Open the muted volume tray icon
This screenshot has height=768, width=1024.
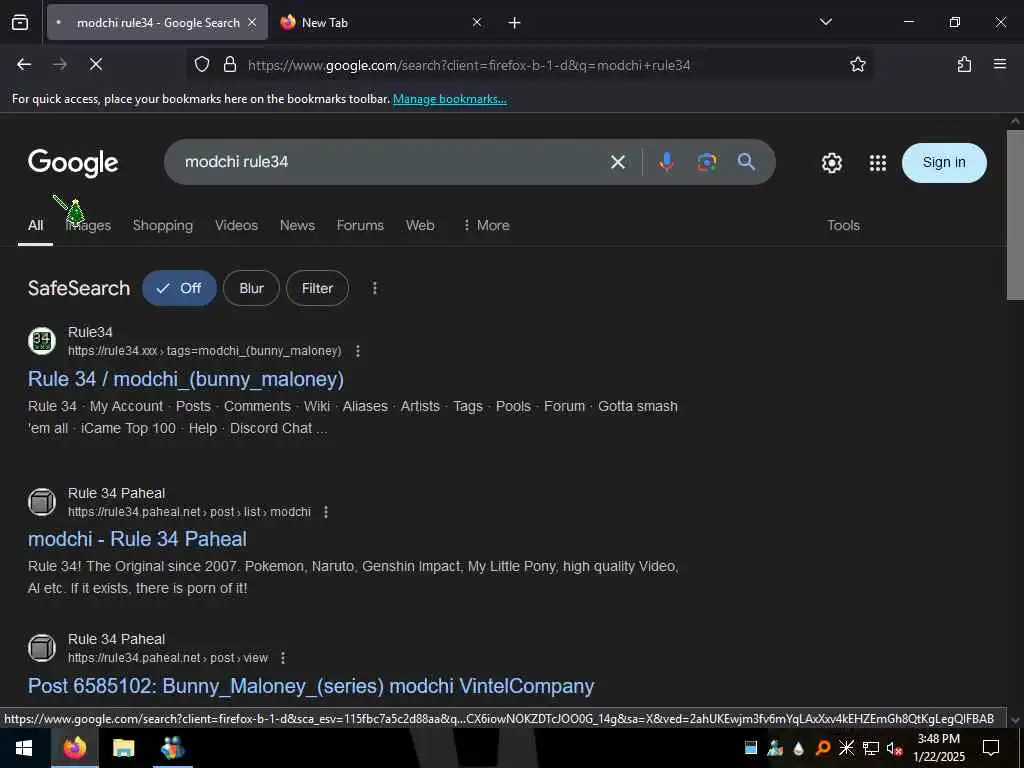pyautogui.click(x=894, y=748)
